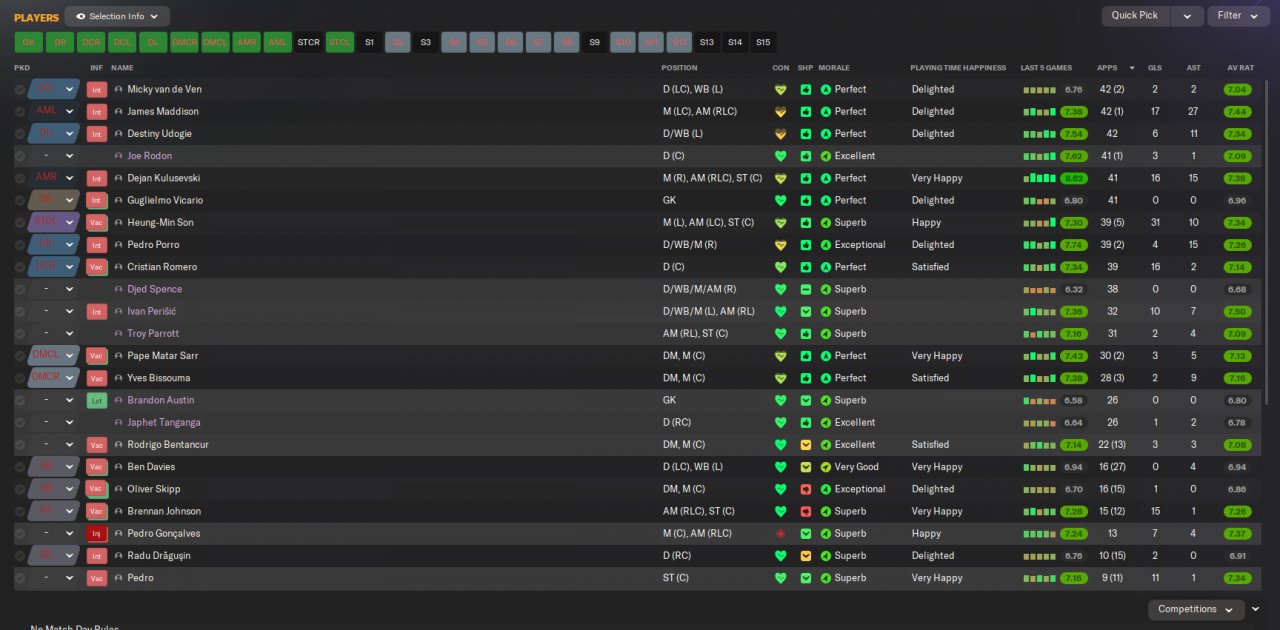The height and width of the screenshot is (630, 1280).
Task: Open Destiny Udogie's player icon
Action: 119,134
